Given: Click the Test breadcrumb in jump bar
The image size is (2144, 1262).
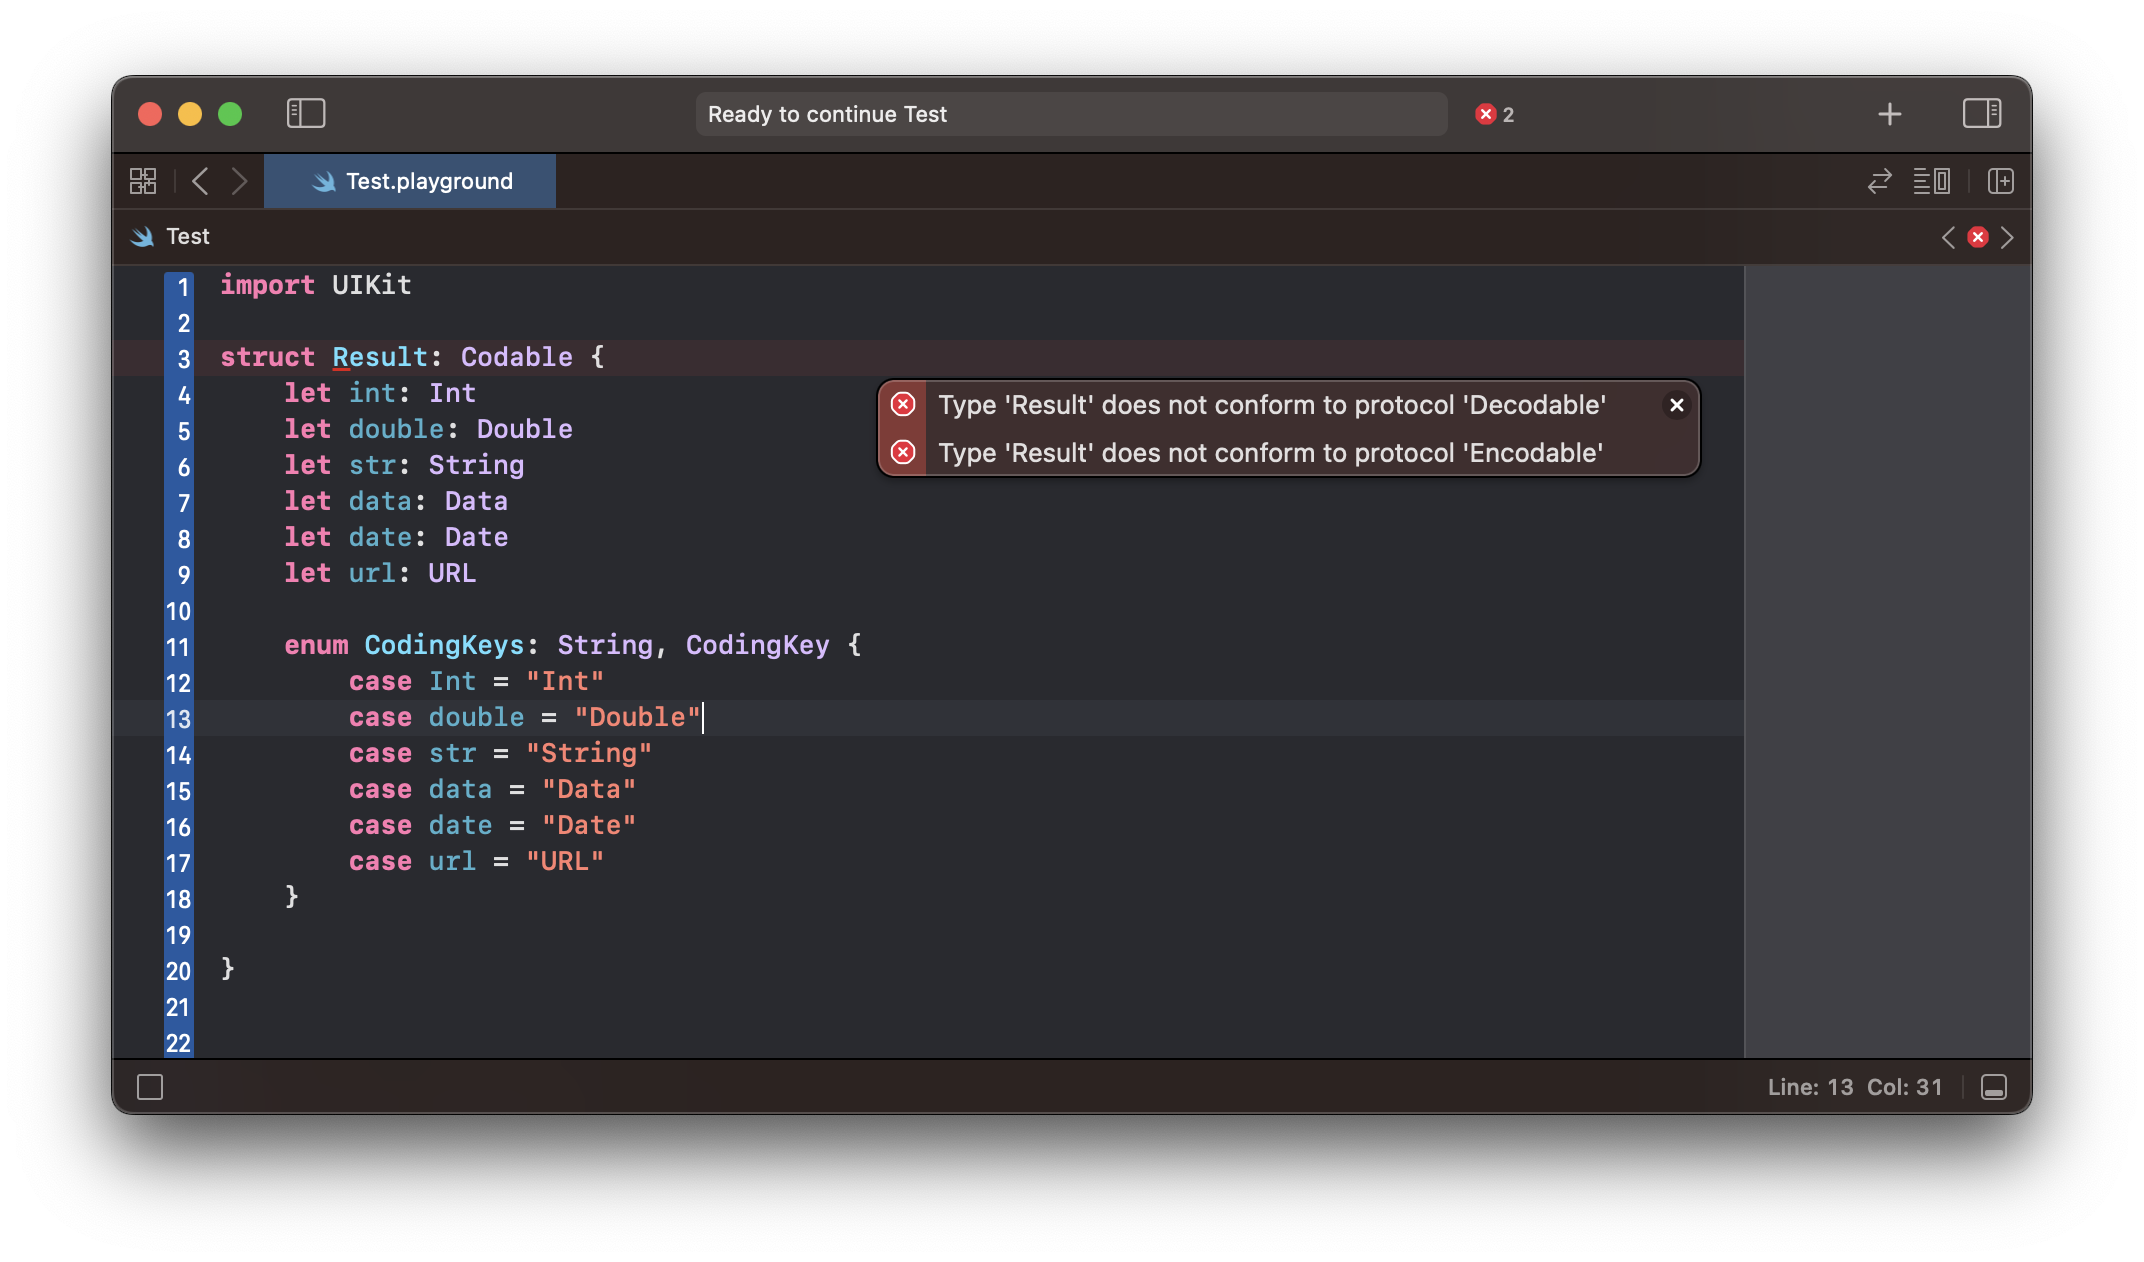Looking at the screenshot, I should click(x=187, y=236).
